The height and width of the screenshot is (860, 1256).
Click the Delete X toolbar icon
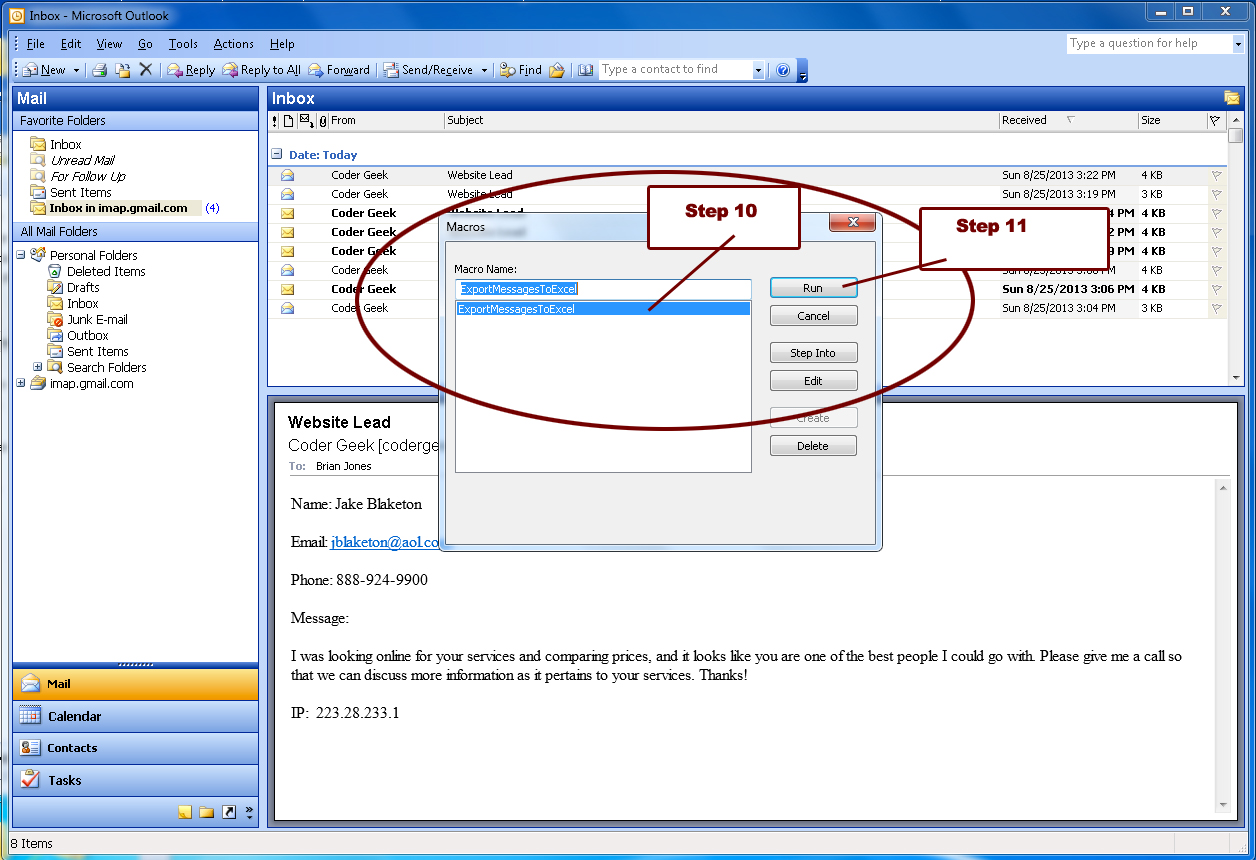[x=146, y=70]
